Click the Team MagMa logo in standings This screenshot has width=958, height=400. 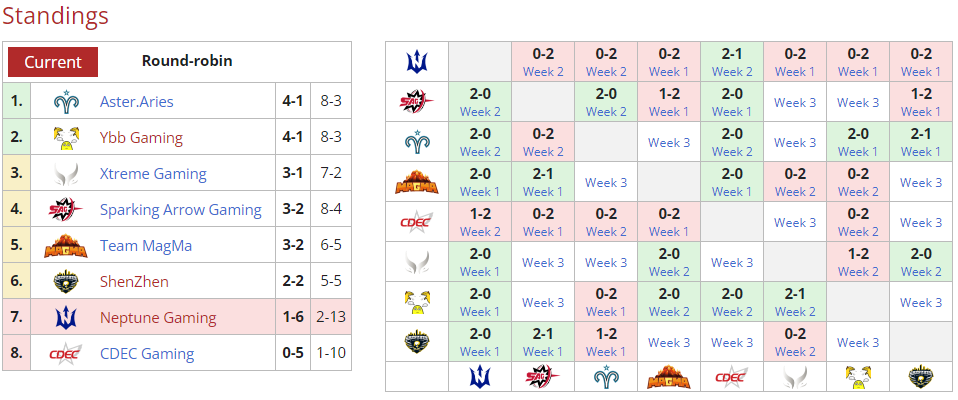coord(66,246)
